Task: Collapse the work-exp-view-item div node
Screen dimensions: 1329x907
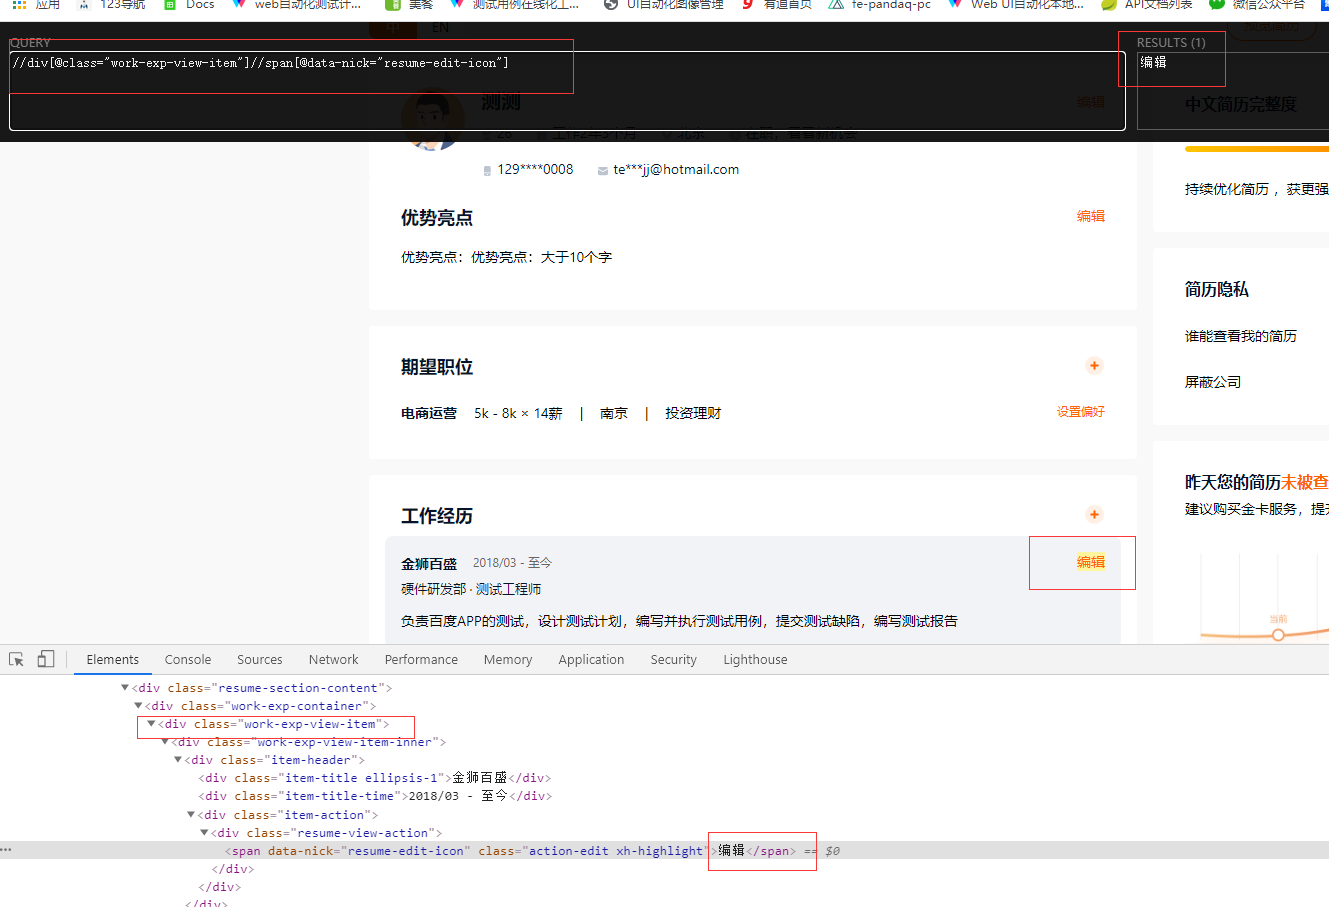Action: coord(151,724)
